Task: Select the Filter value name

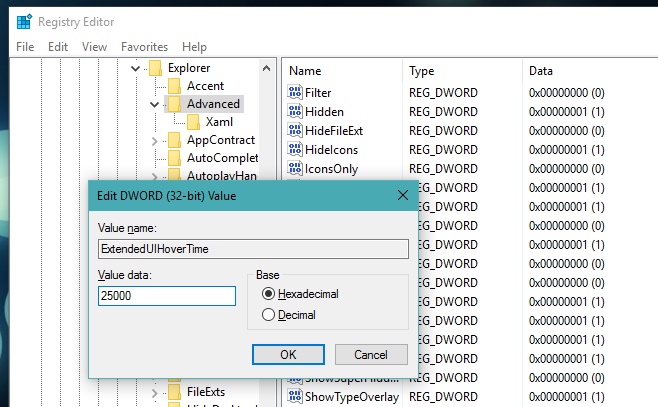Action: (318, 92)
